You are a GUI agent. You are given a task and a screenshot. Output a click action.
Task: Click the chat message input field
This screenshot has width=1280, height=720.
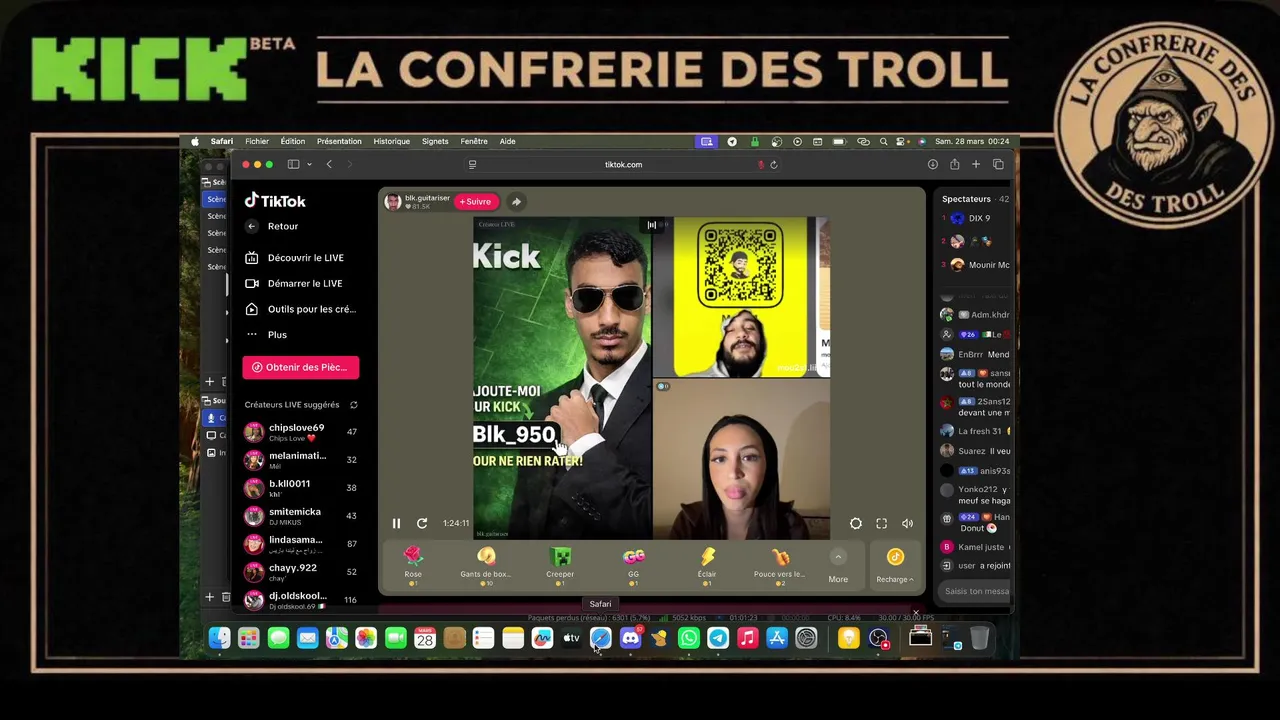[x=976, y=591]
